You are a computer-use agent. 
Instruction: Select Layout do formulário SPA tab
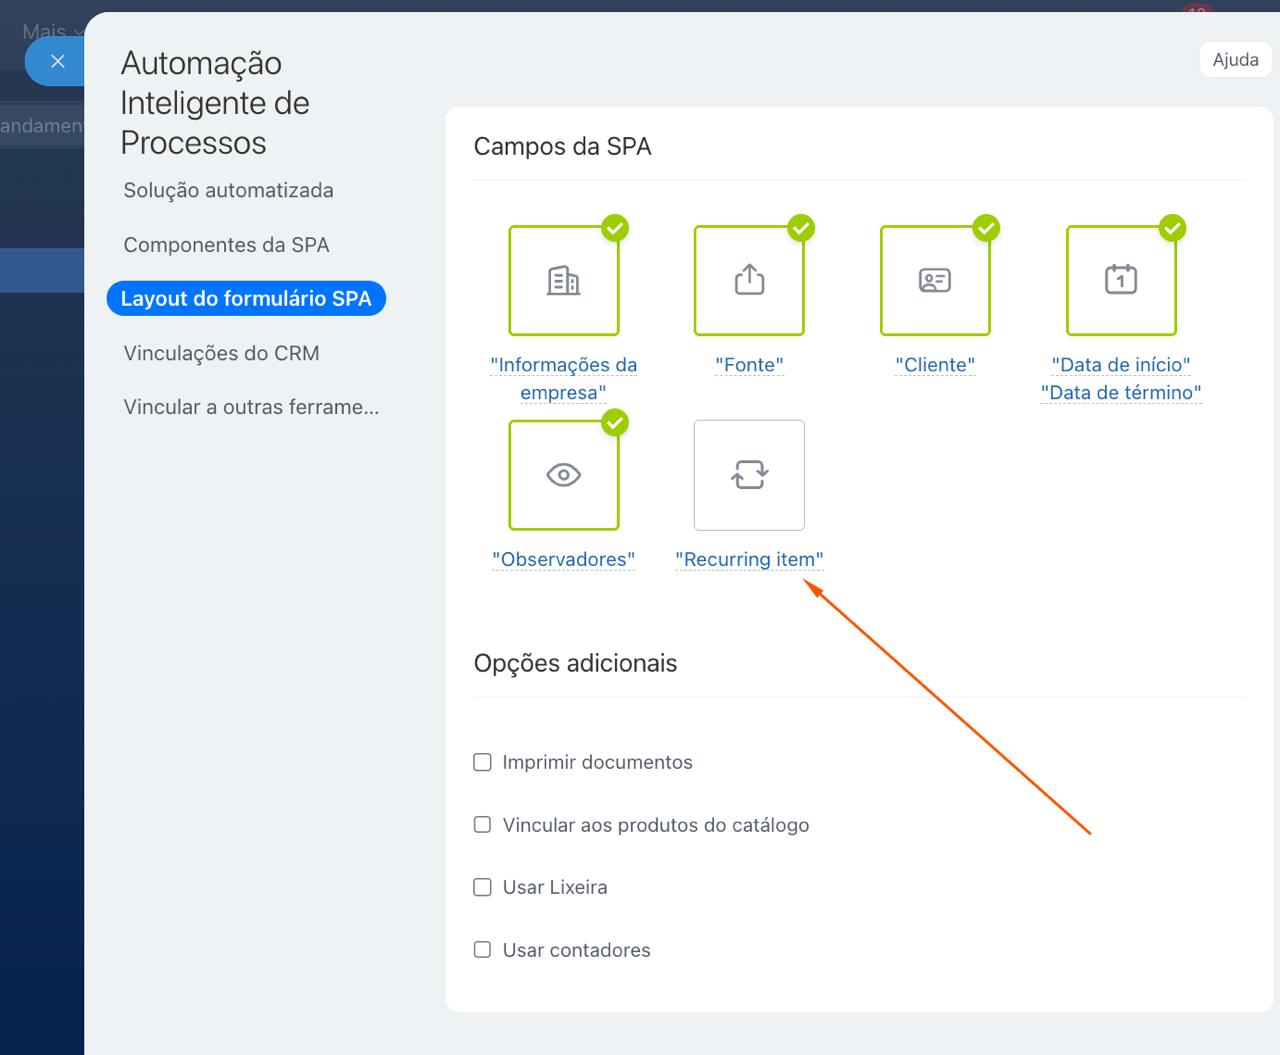coord(246,298)
